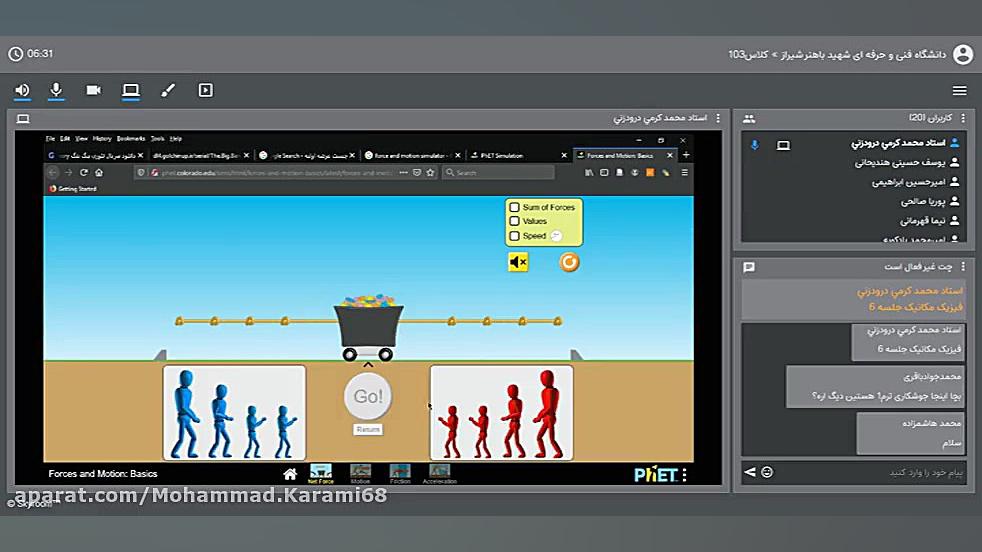This screenshot has height=552, width=982.
Task: Open the Edit menu in Firefox
Action: click(x=65, y=138)
